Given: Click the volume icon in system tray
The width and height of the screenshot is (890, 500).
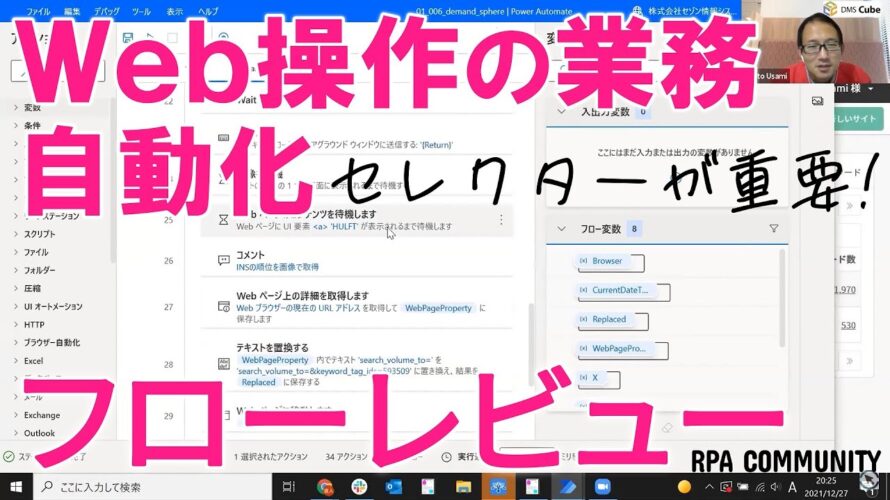Looking at the screenshot, I should point(775,487).
